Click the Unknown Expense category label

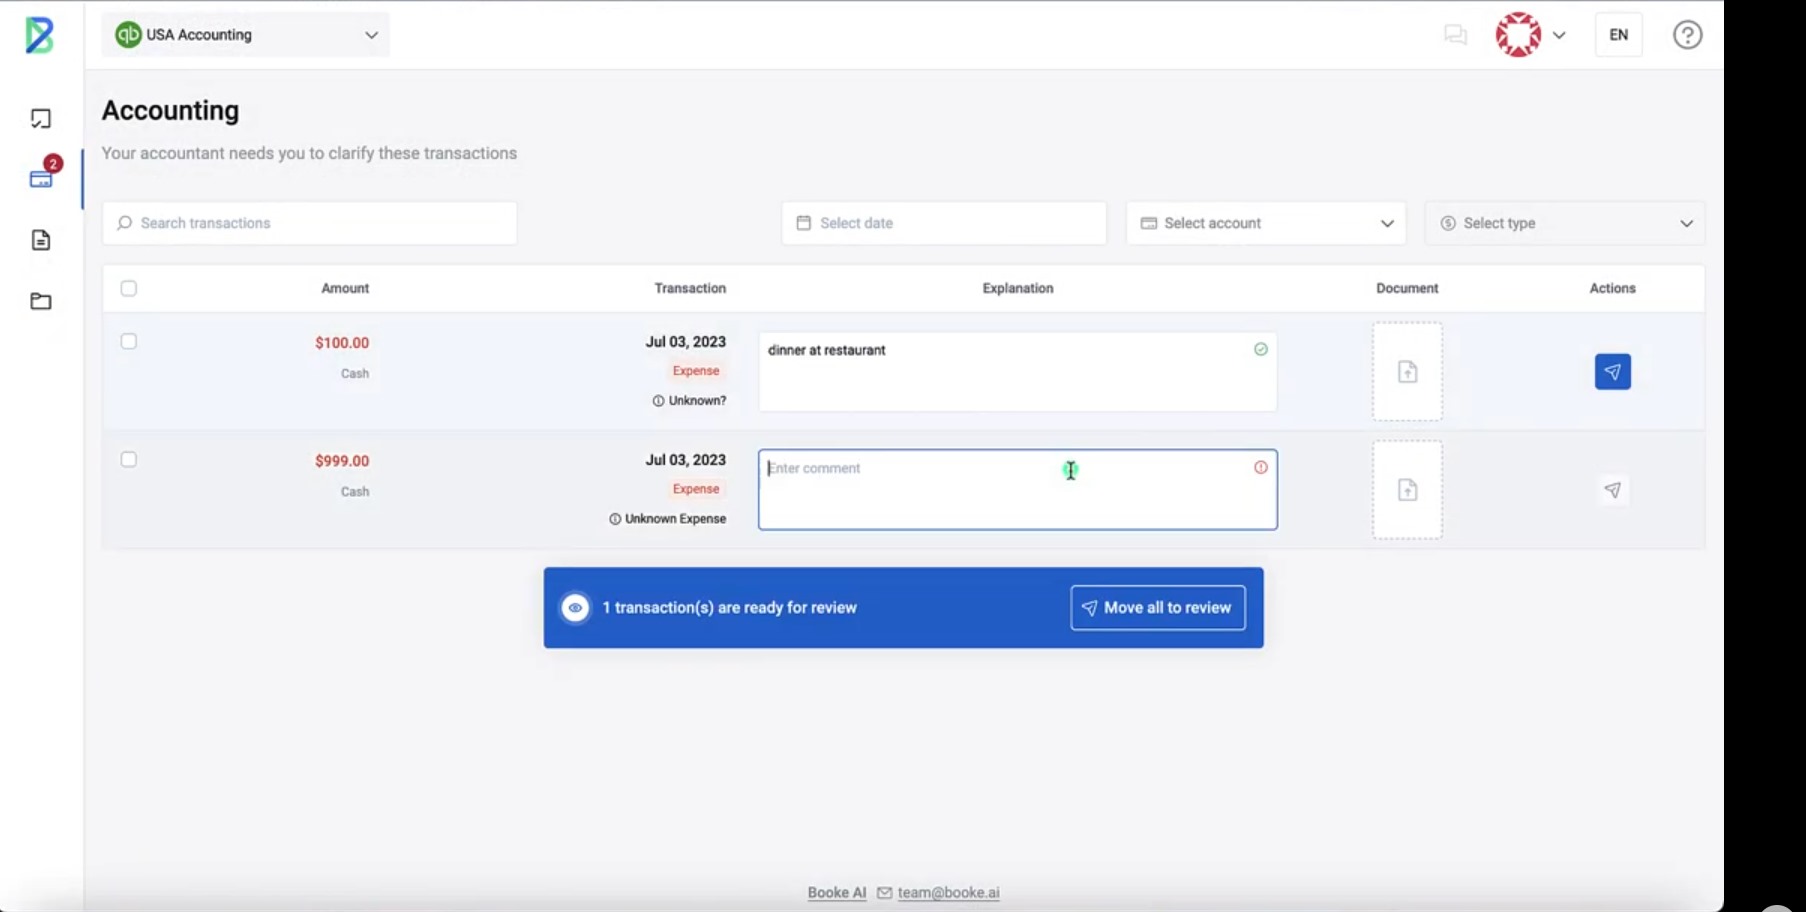pyautogui.click(x=676, y=519)
